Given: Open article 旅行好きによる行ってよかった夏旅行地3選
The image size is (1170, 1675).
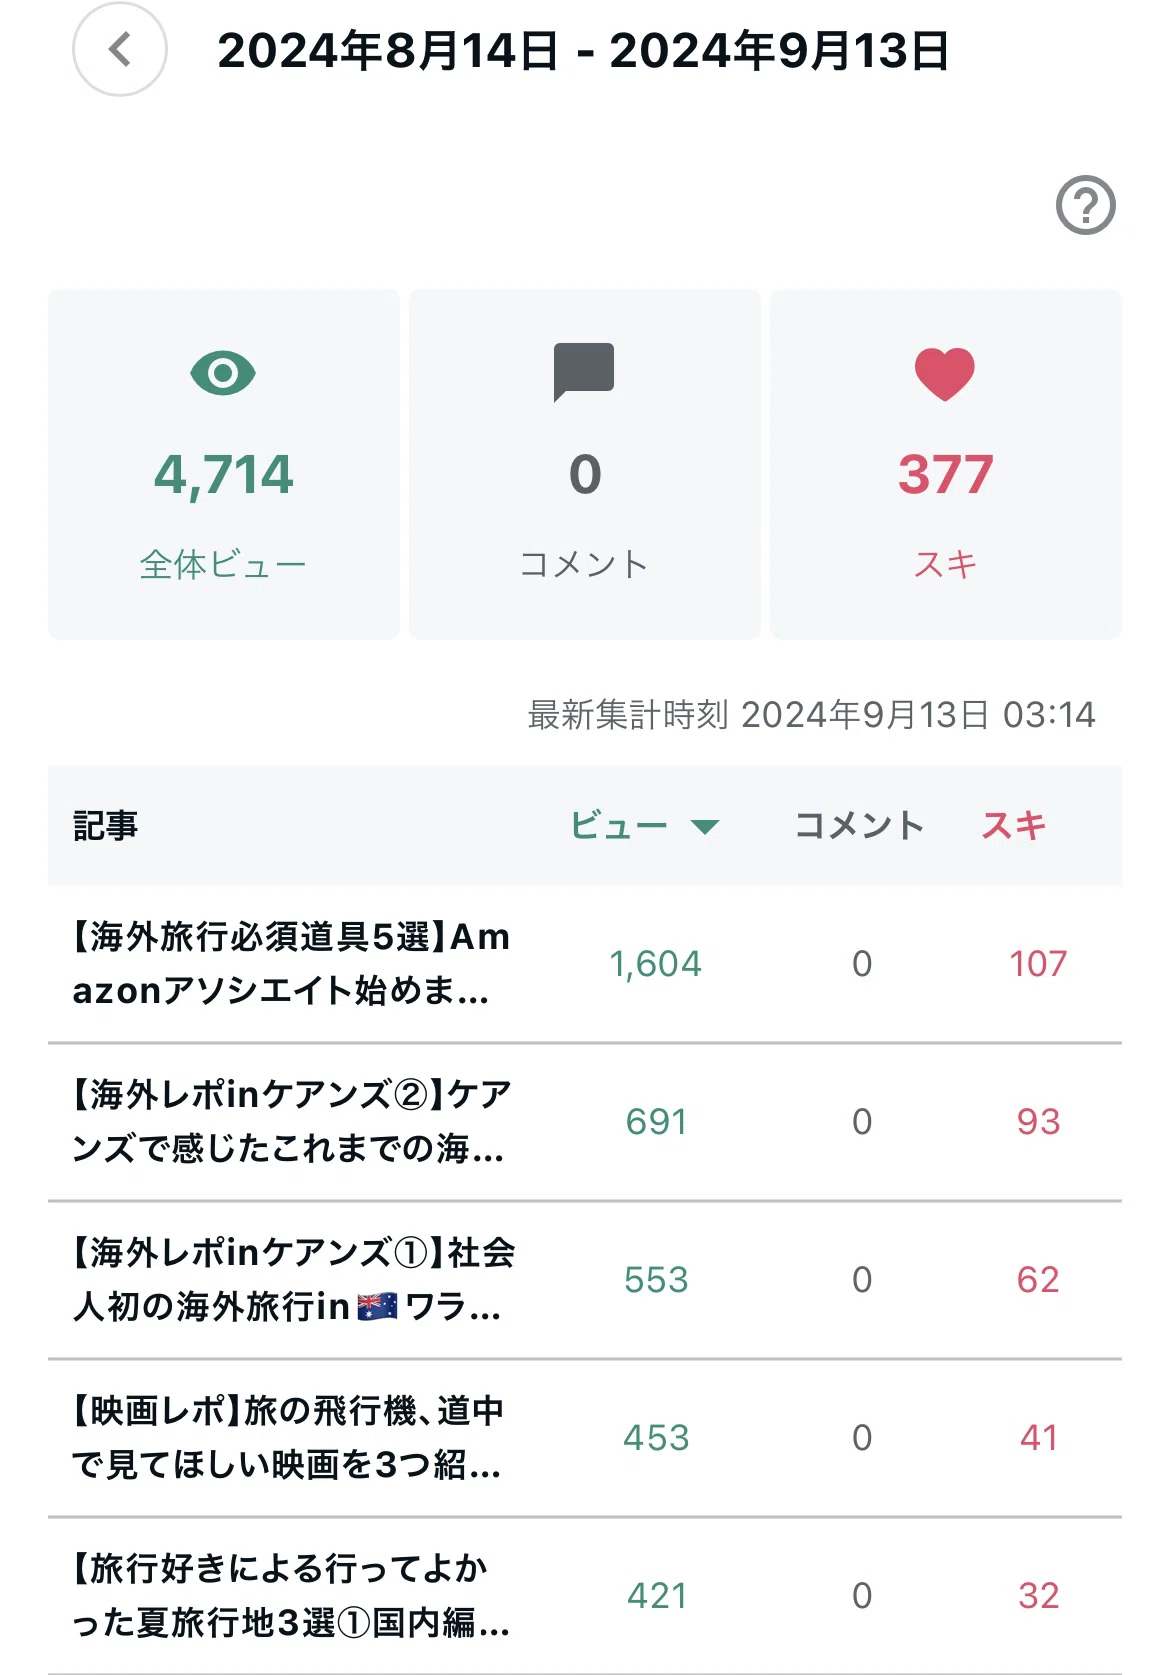Looking at the screenshot, I should point(585,1596).
